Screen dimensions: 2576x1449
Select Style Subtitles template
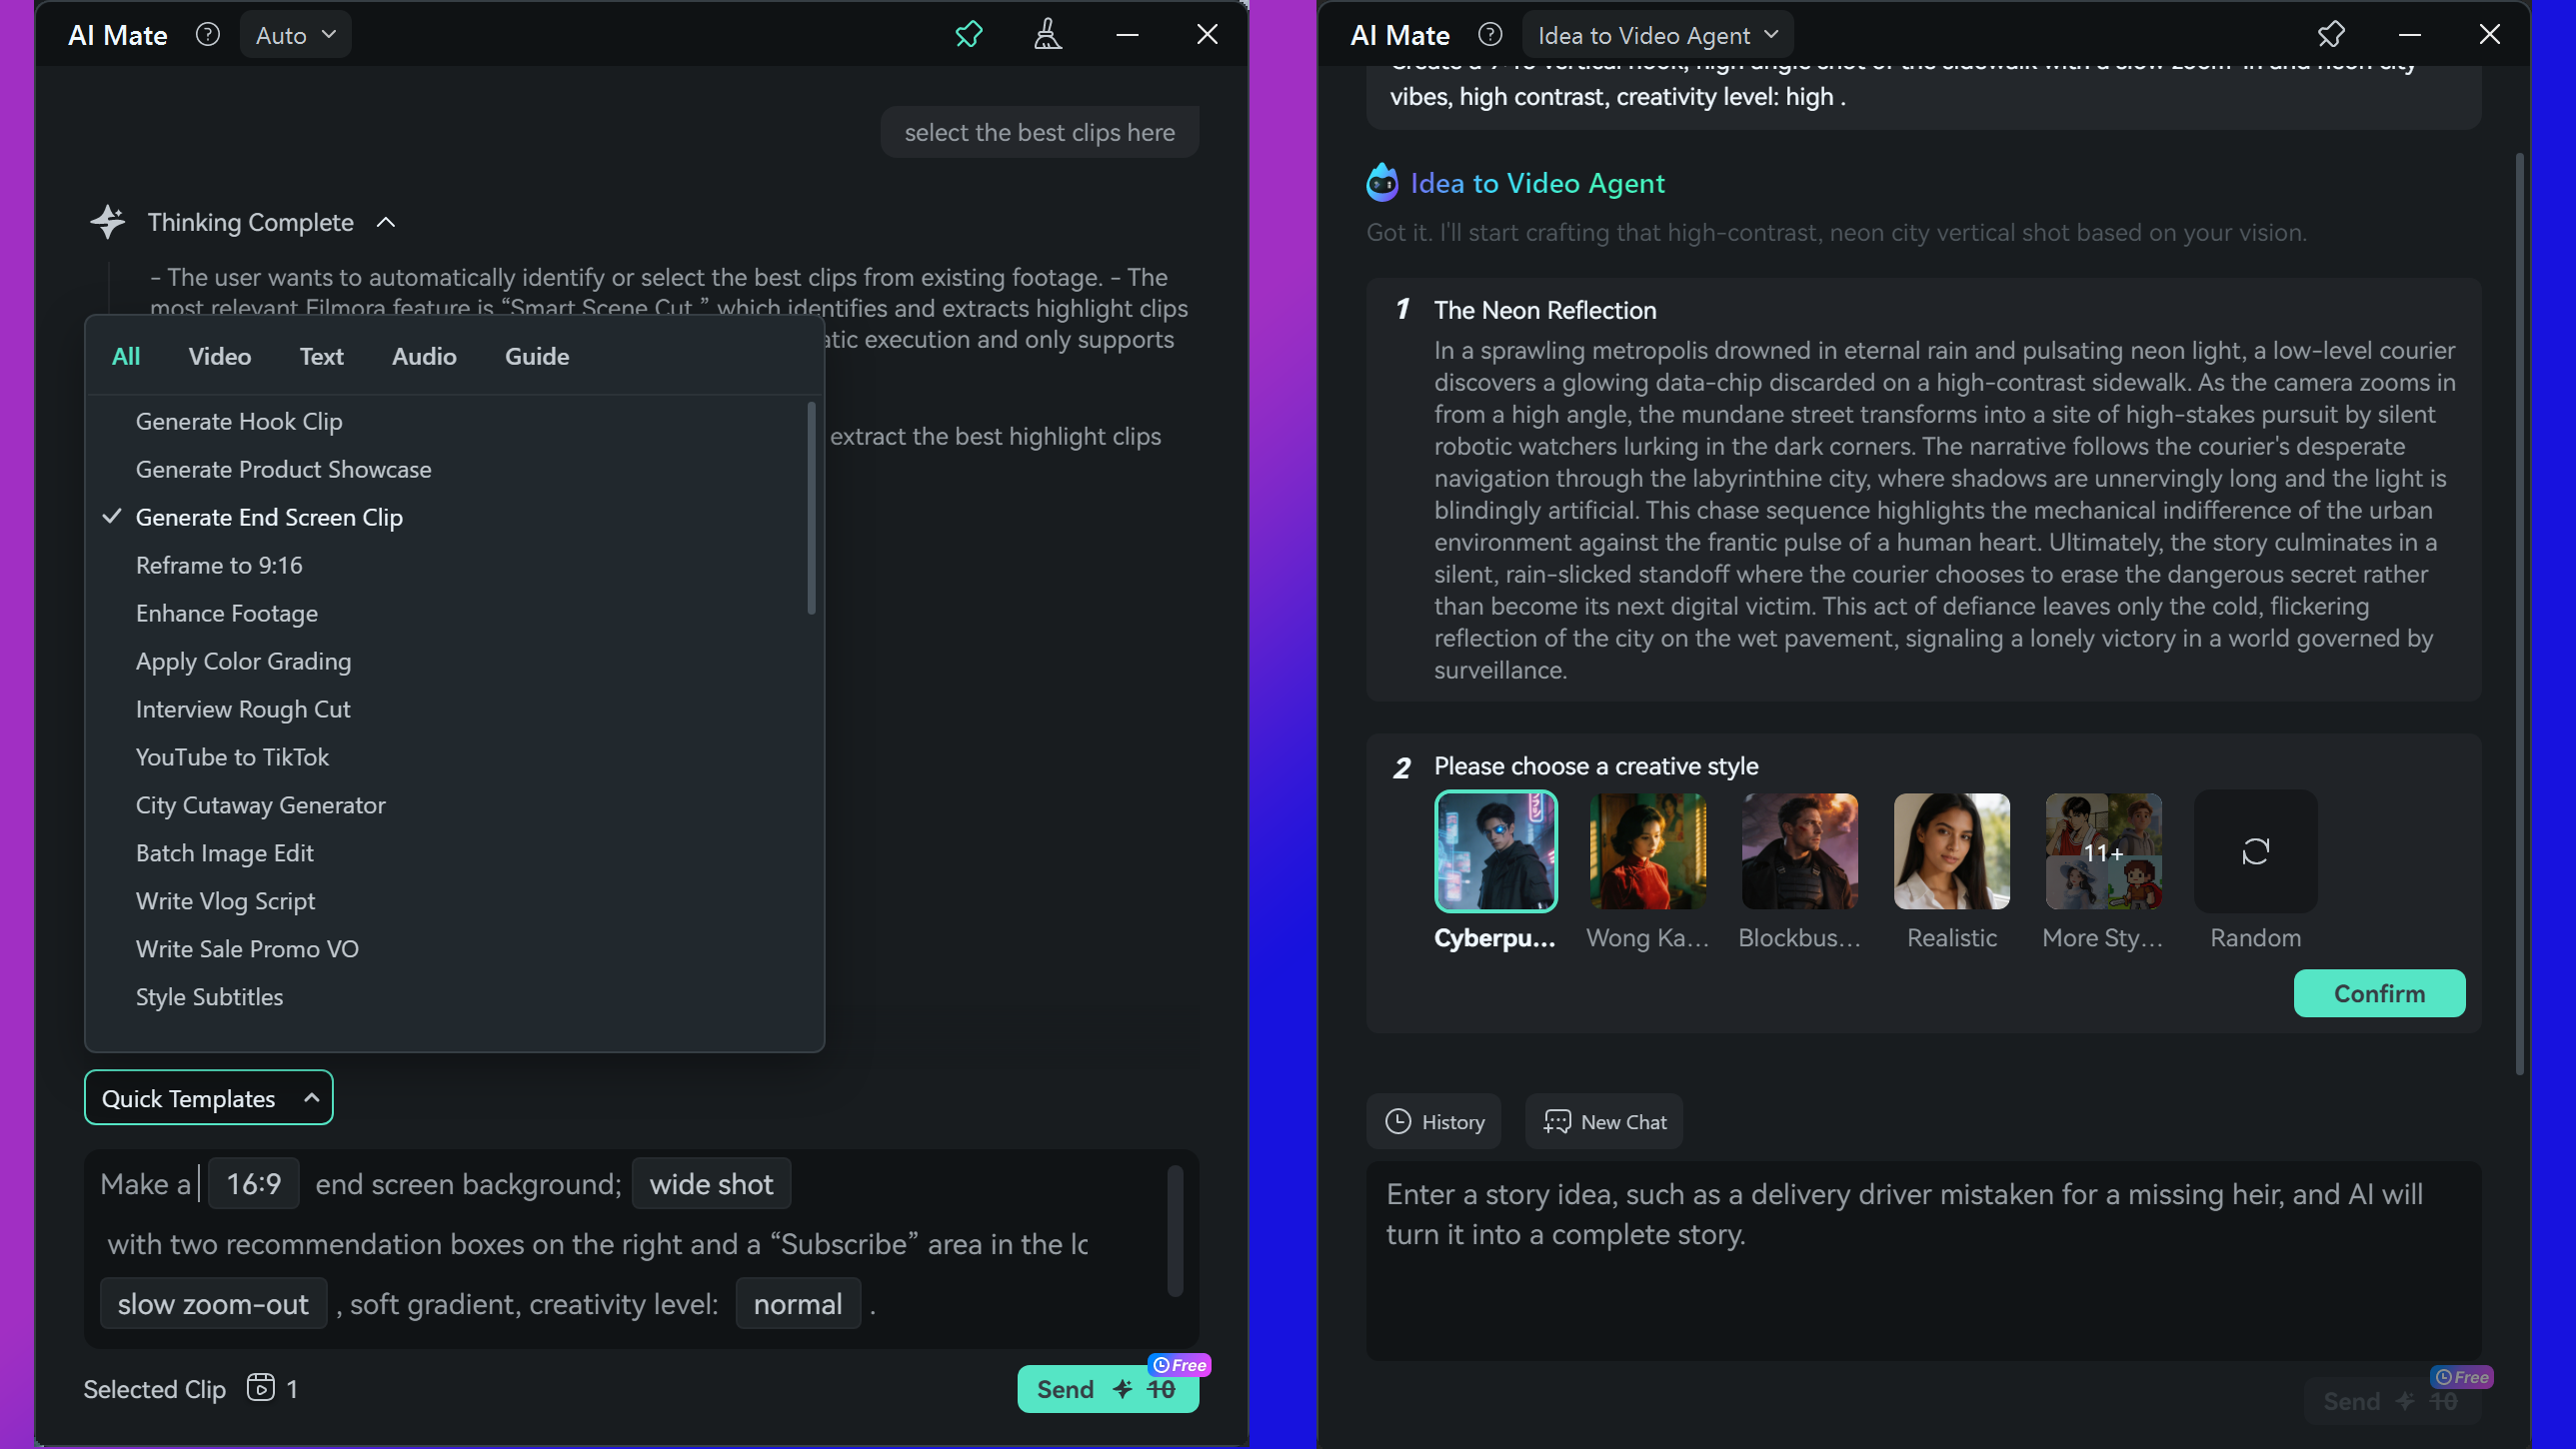tap(447, 997)
